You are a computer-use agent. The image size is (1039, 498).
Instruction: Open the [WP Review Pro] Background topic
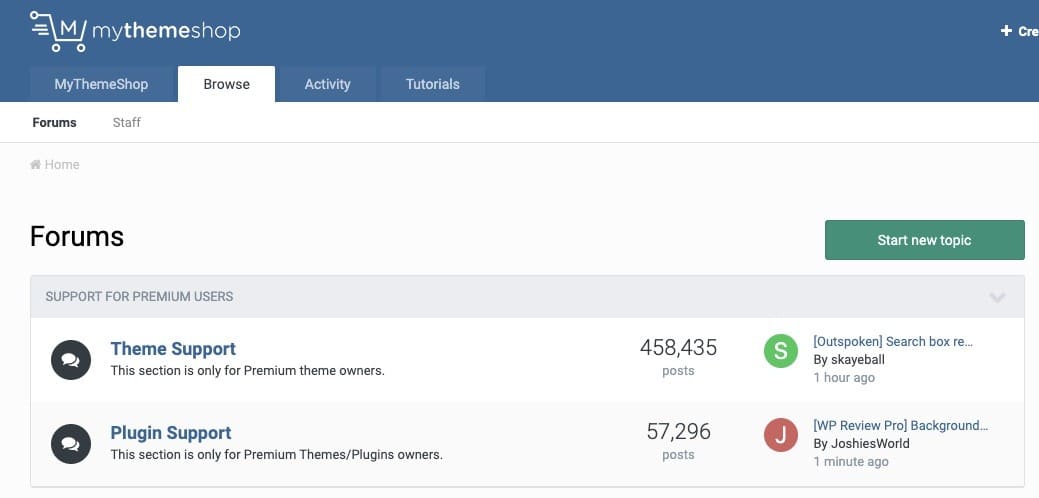[901, 426]
